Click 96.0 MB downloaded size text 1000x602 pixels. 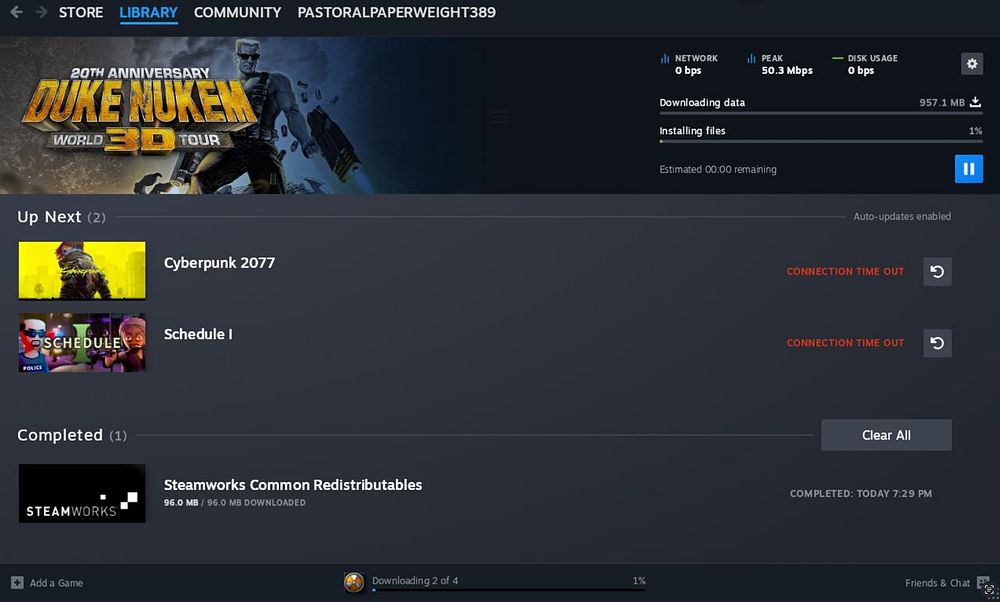[234, 503]
